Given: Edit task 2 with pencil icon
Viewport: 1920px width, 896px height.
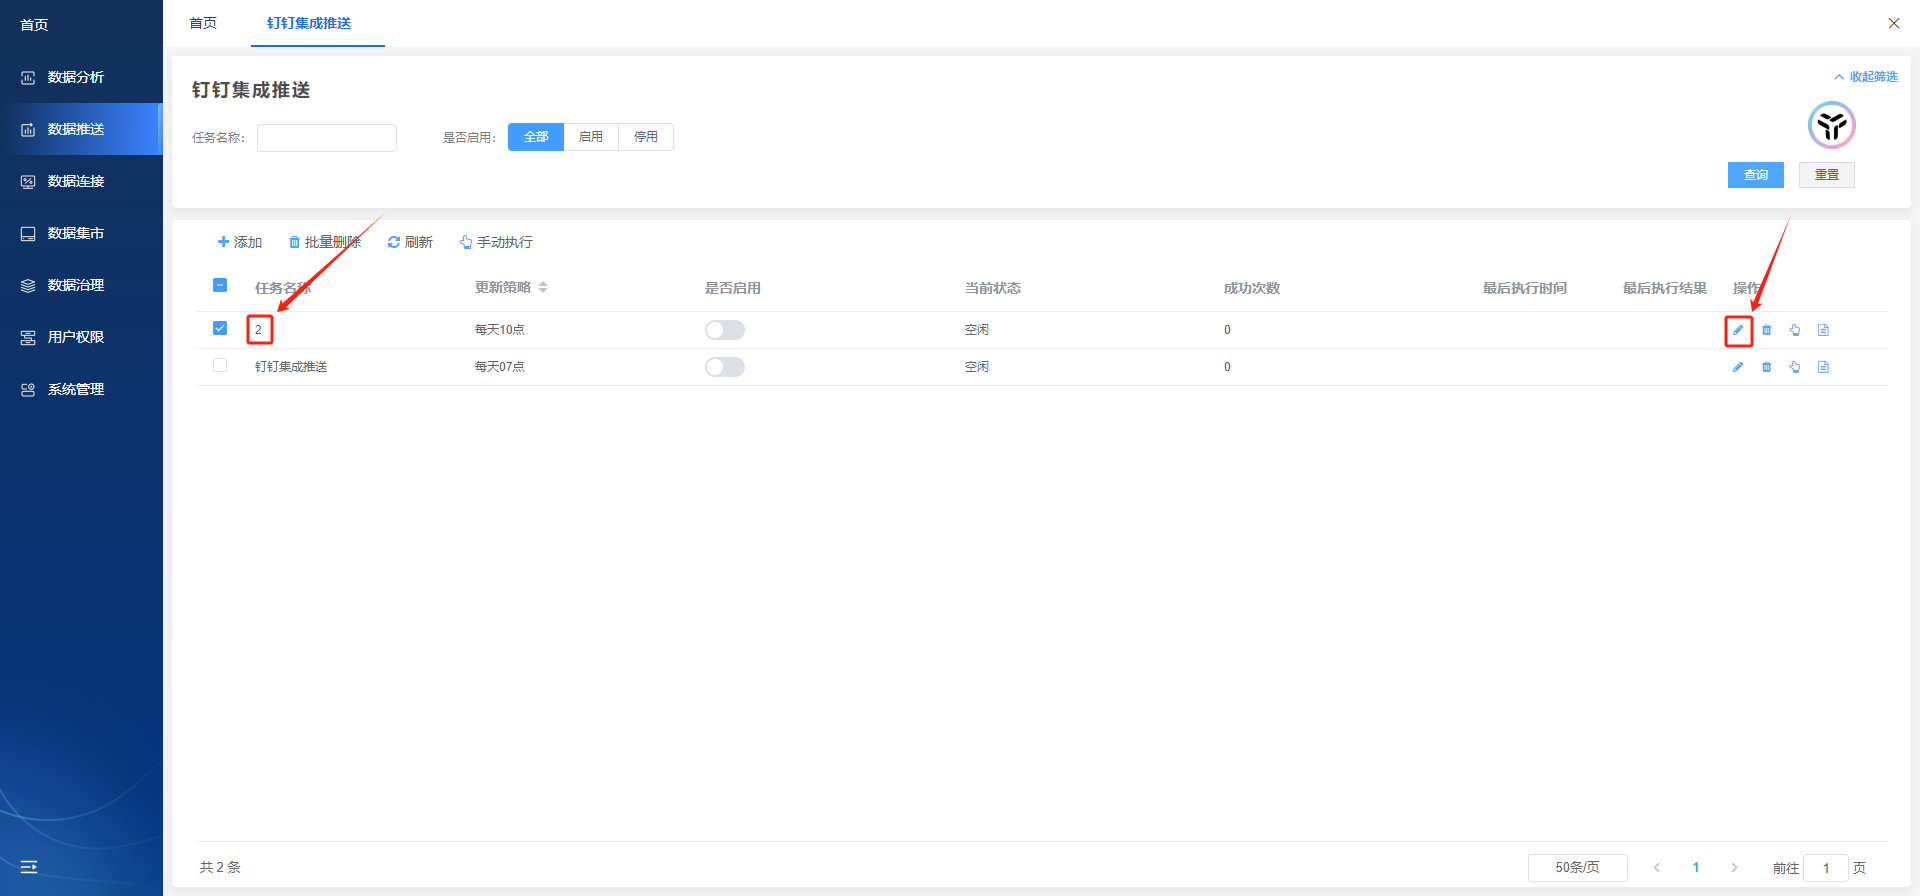Looking at the screenshot, I should (x=1738, y=330).
